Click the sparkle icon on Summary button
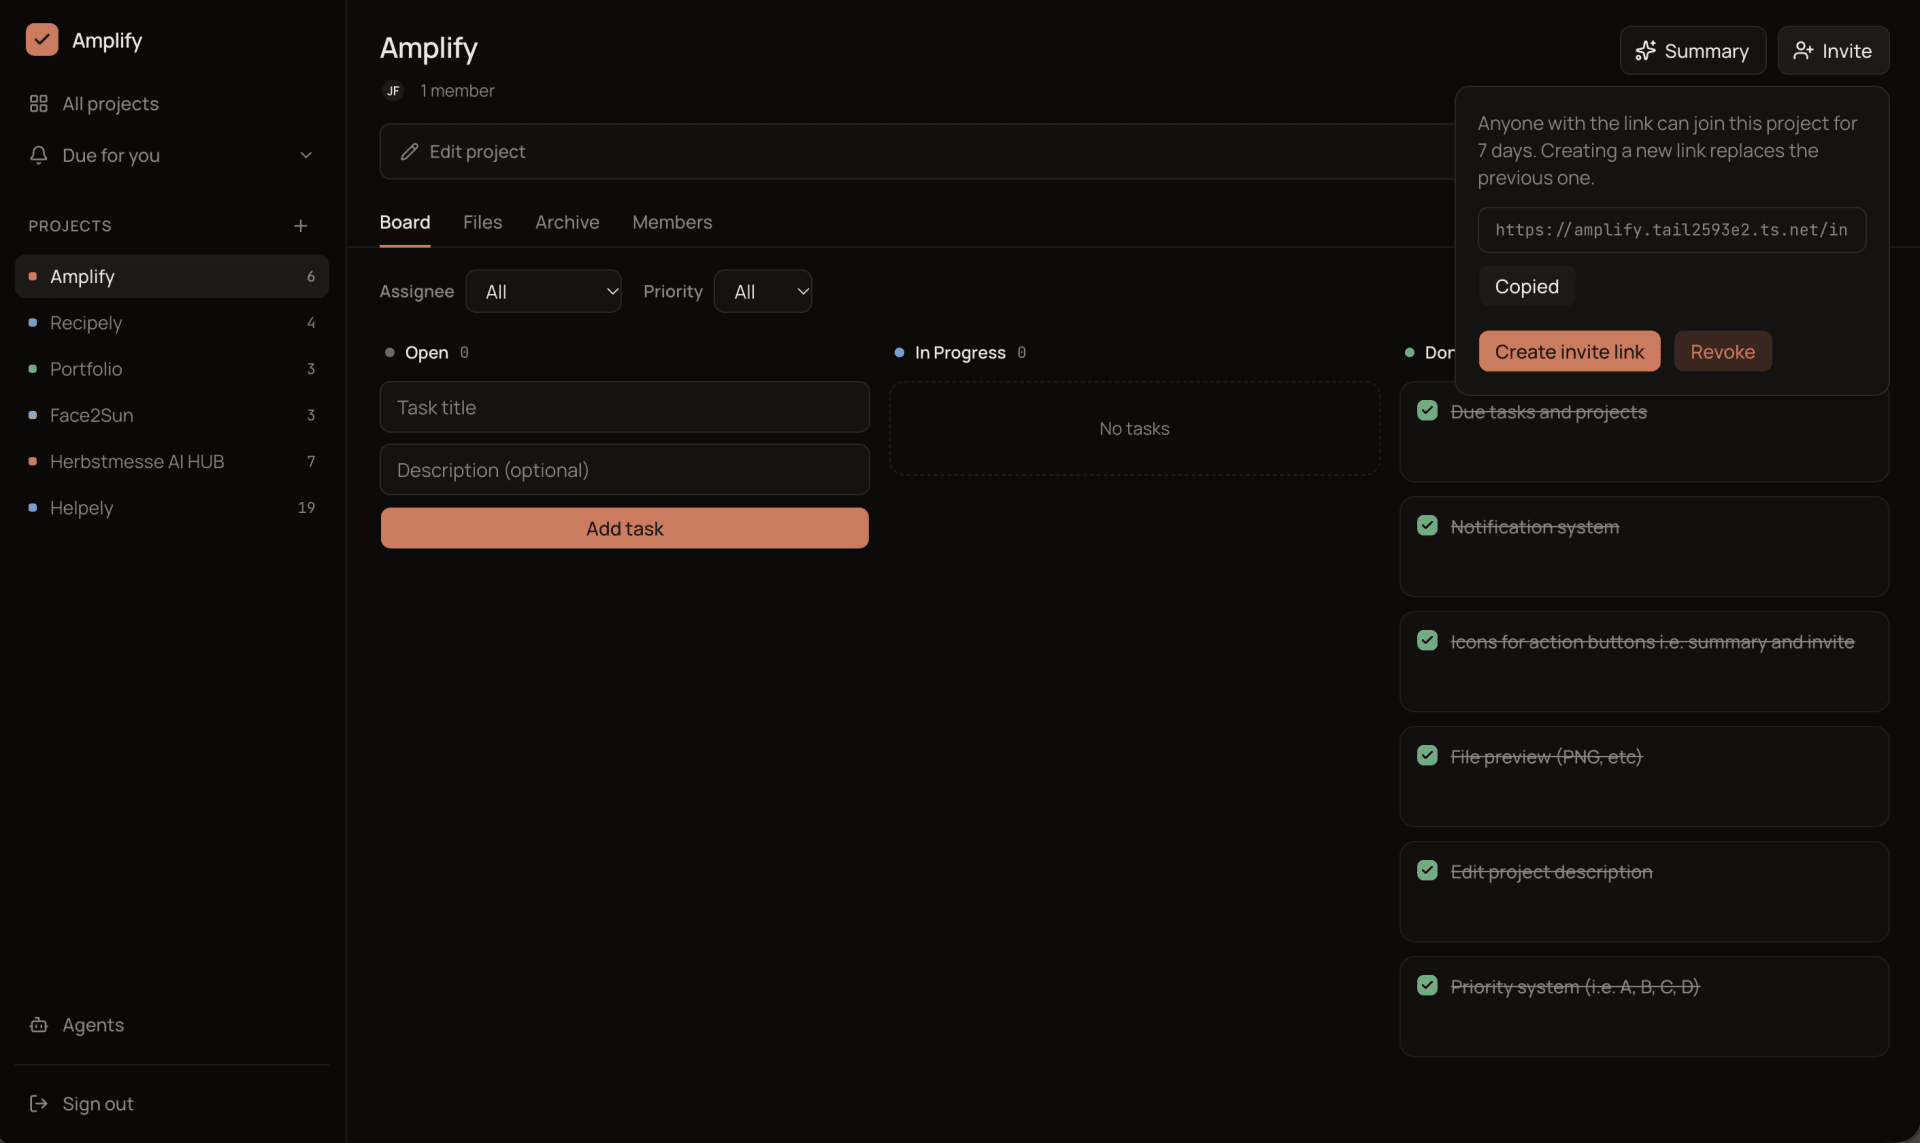Image resolution: width=1920 pixels, height=1143 pixels. [1645, 51]
